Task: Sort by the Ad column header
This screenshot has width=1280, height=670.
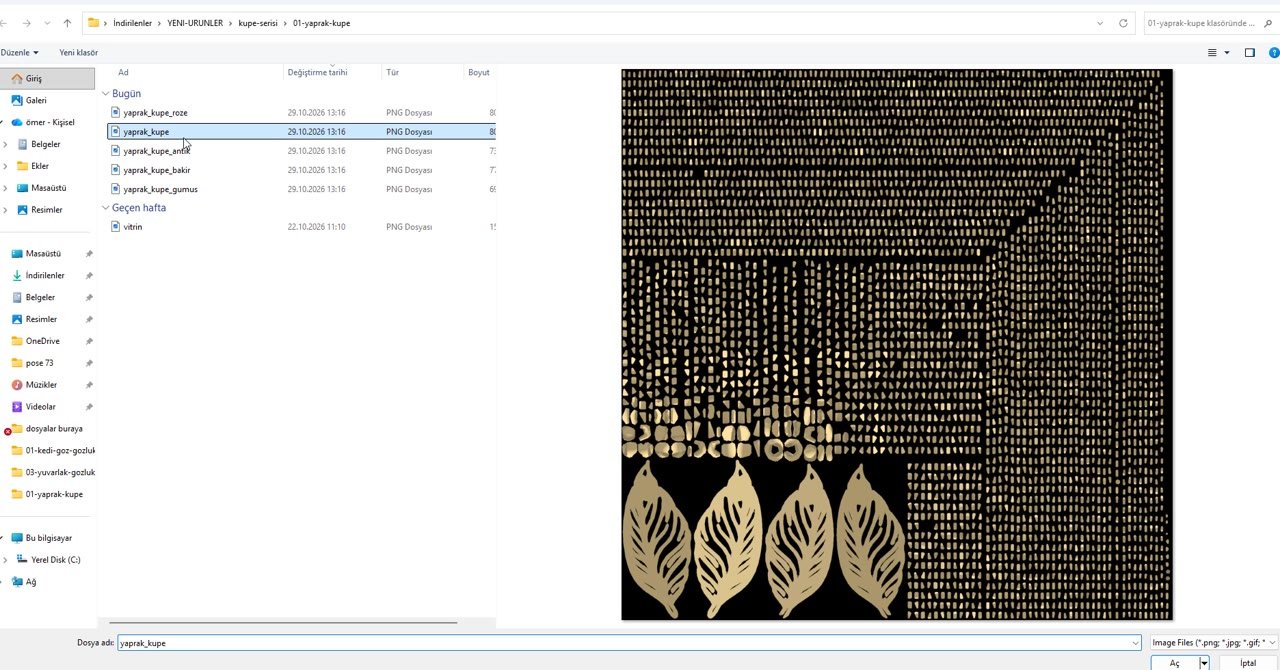Action: pyautogui.click(x=123, y=72)
